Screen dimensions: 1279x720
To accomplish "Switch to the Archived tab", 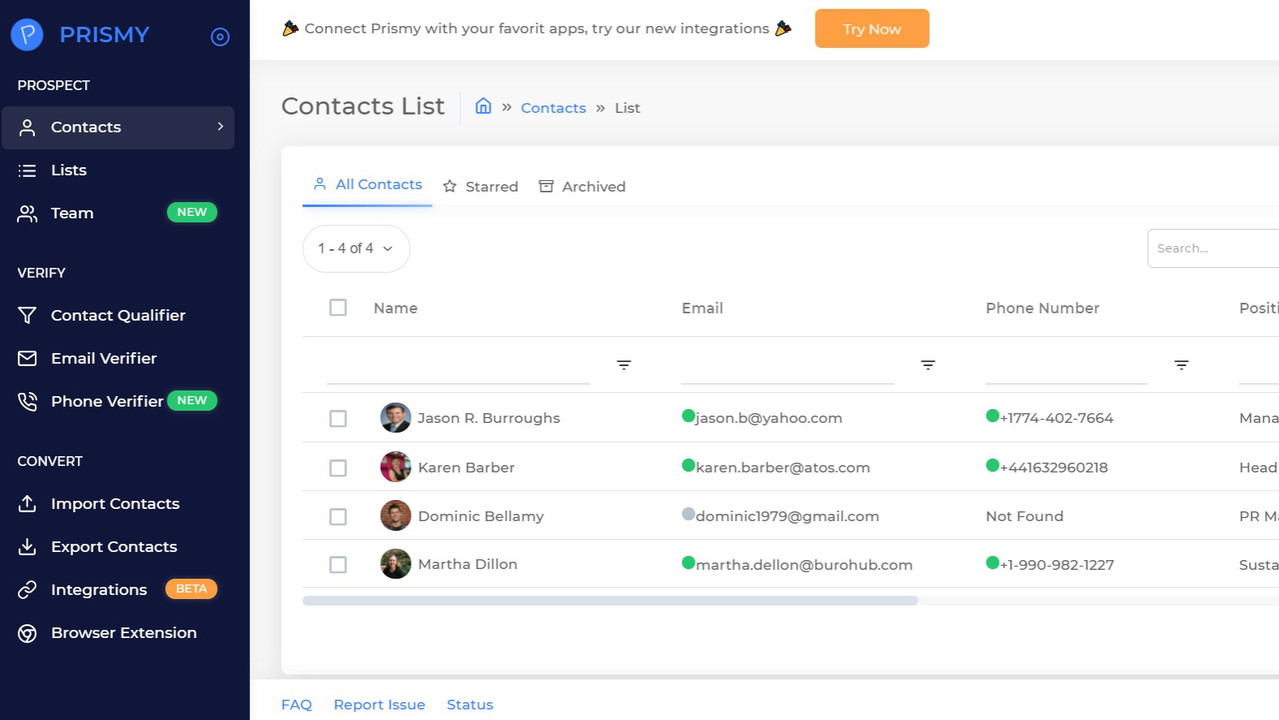I will 582,187.
